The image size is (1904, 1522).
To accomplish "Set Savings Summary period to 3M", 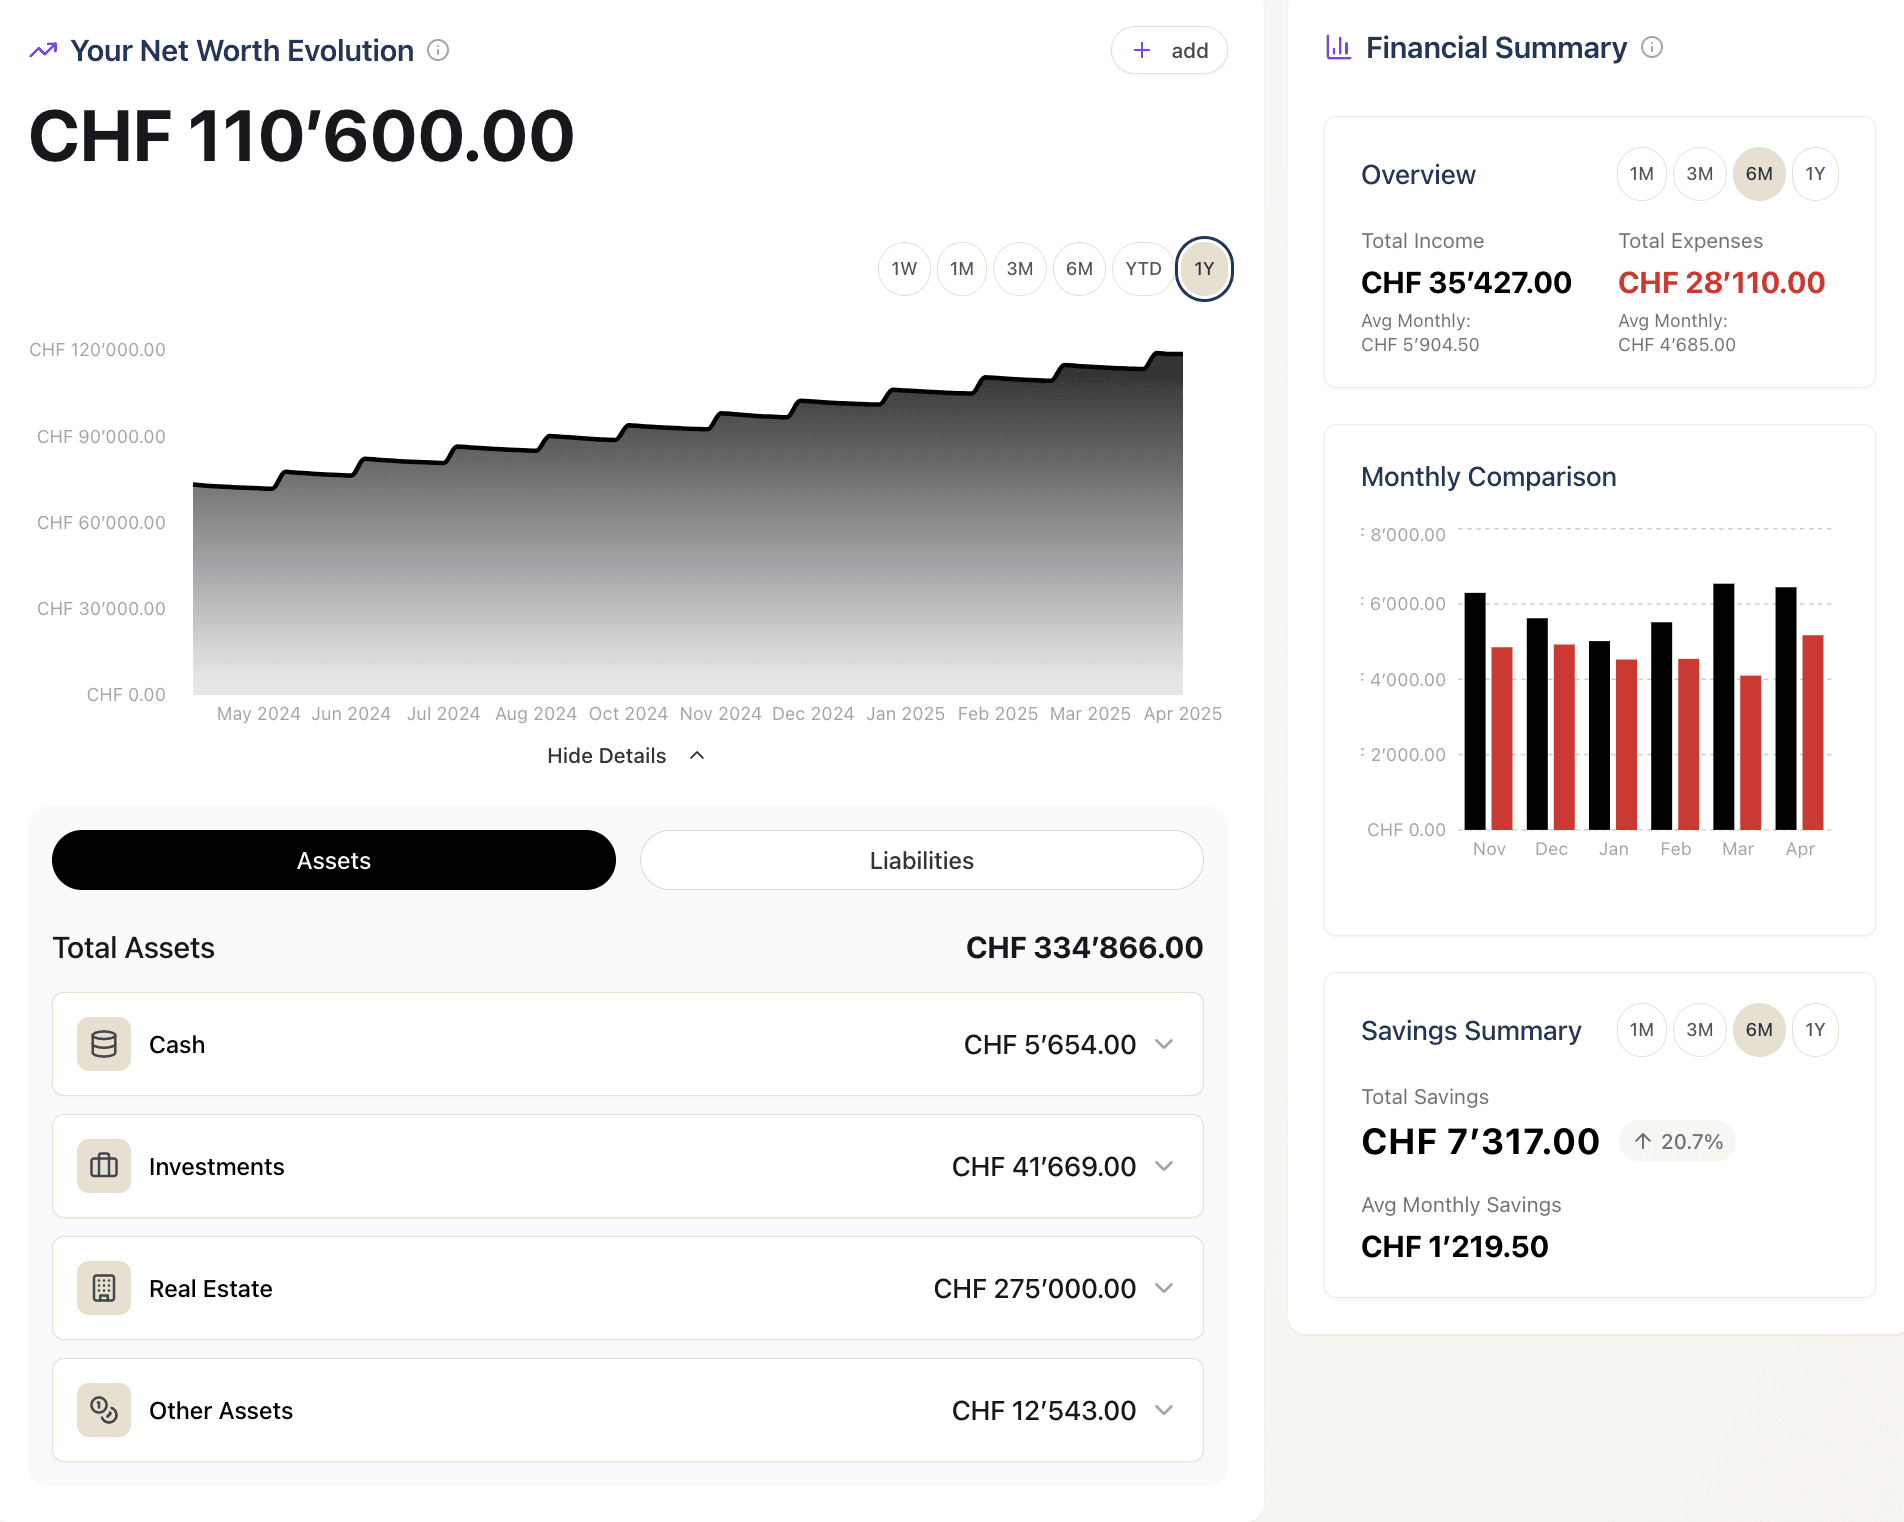I will 1699,1030.
